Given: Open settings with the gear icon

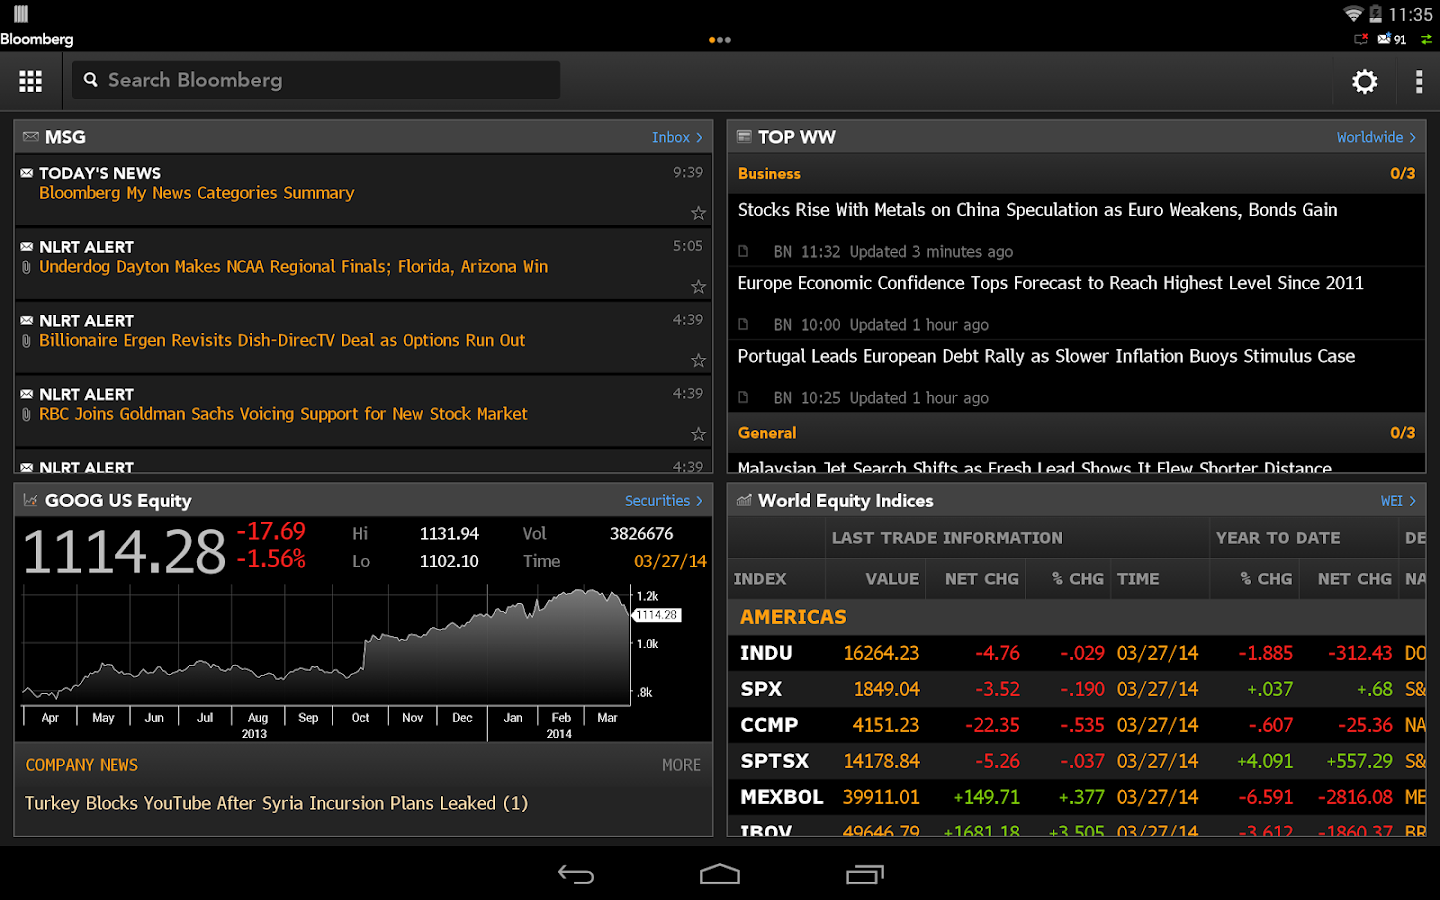Looking at the screenshot, I should pos(1364,81).
